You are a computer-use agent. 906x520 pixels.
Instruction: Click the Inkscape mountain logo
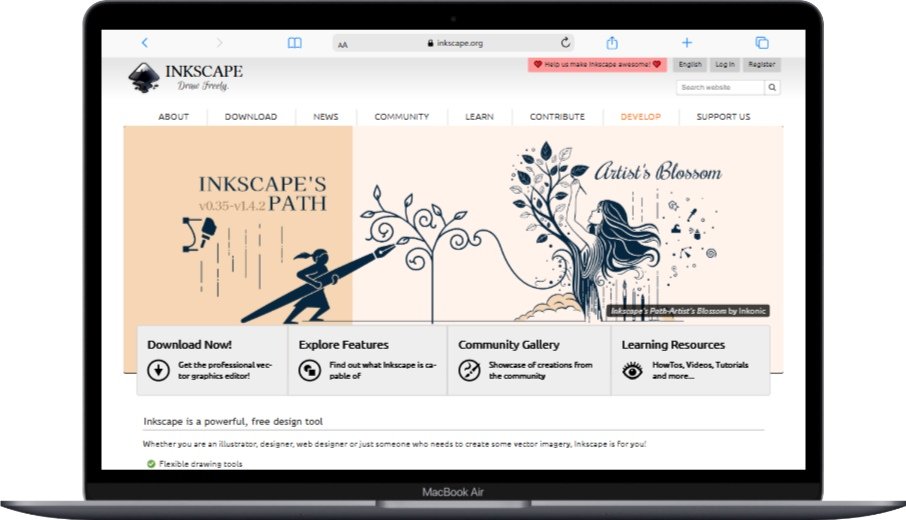coord(144,77)
